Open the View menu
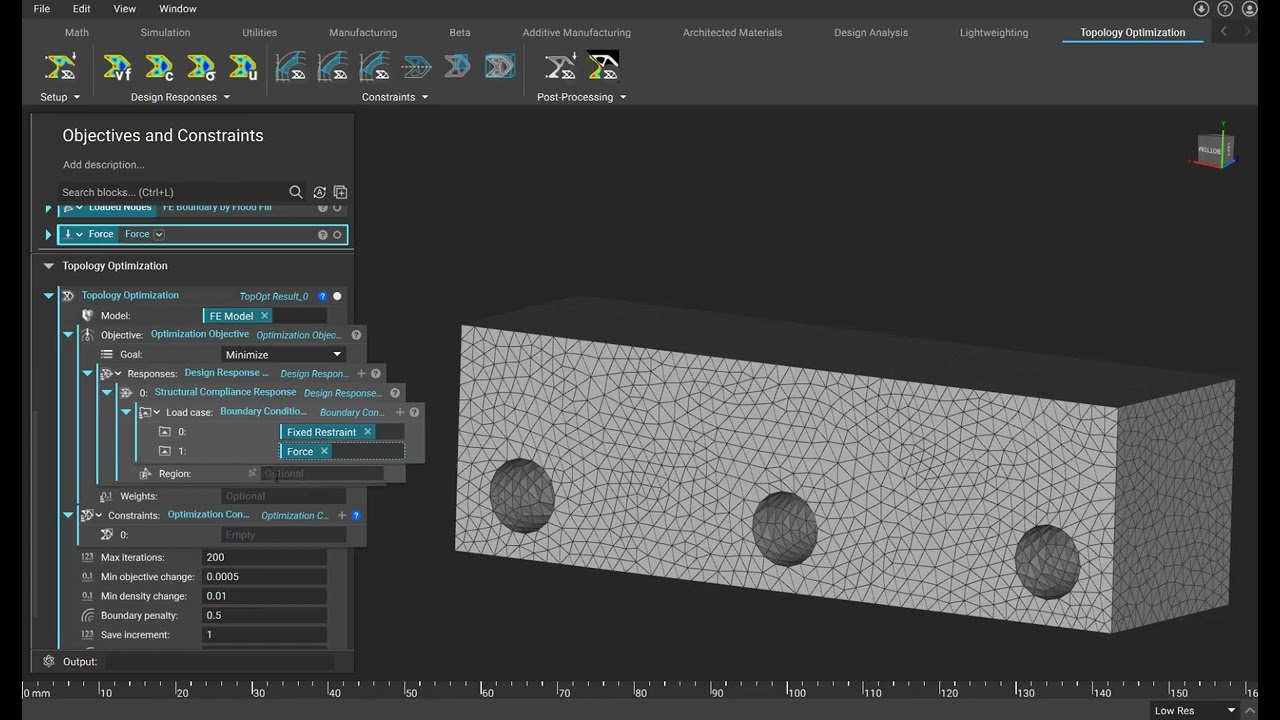This screenshot has width=1280, height=720. pyautogui.click(x=125, y=9)
